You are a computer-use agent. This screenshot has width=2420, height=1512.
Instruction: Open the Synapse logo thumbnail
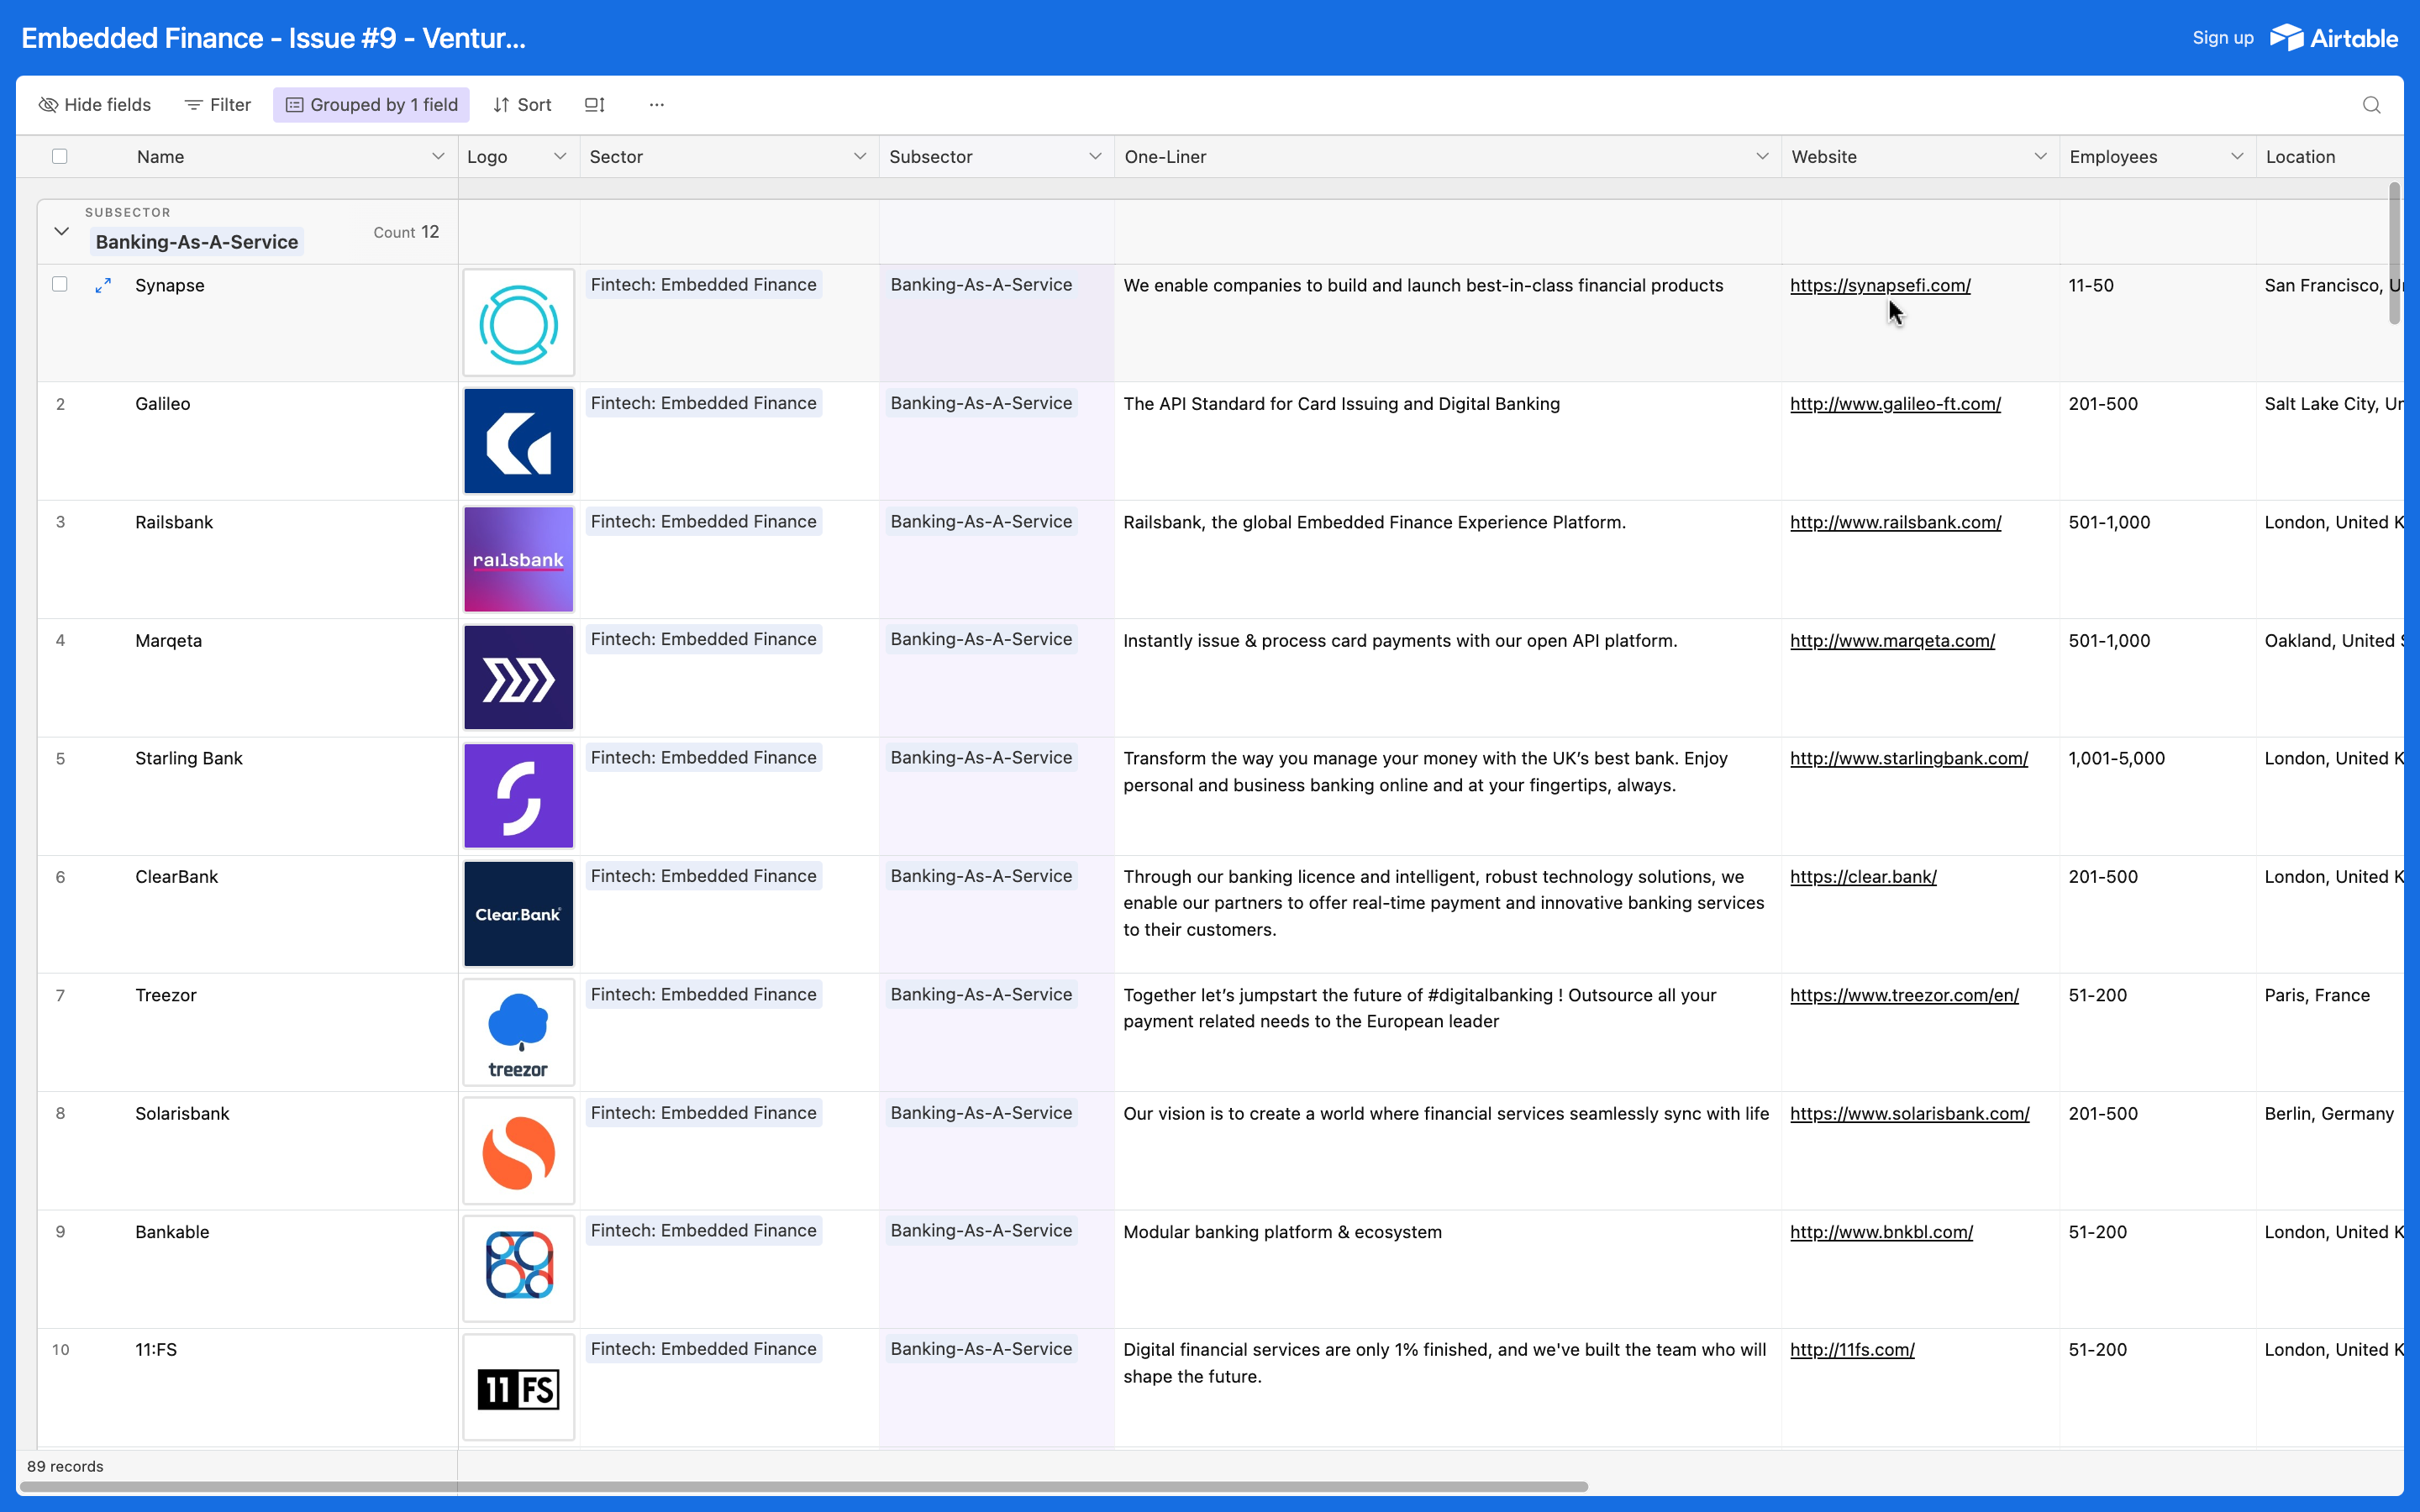518,323
